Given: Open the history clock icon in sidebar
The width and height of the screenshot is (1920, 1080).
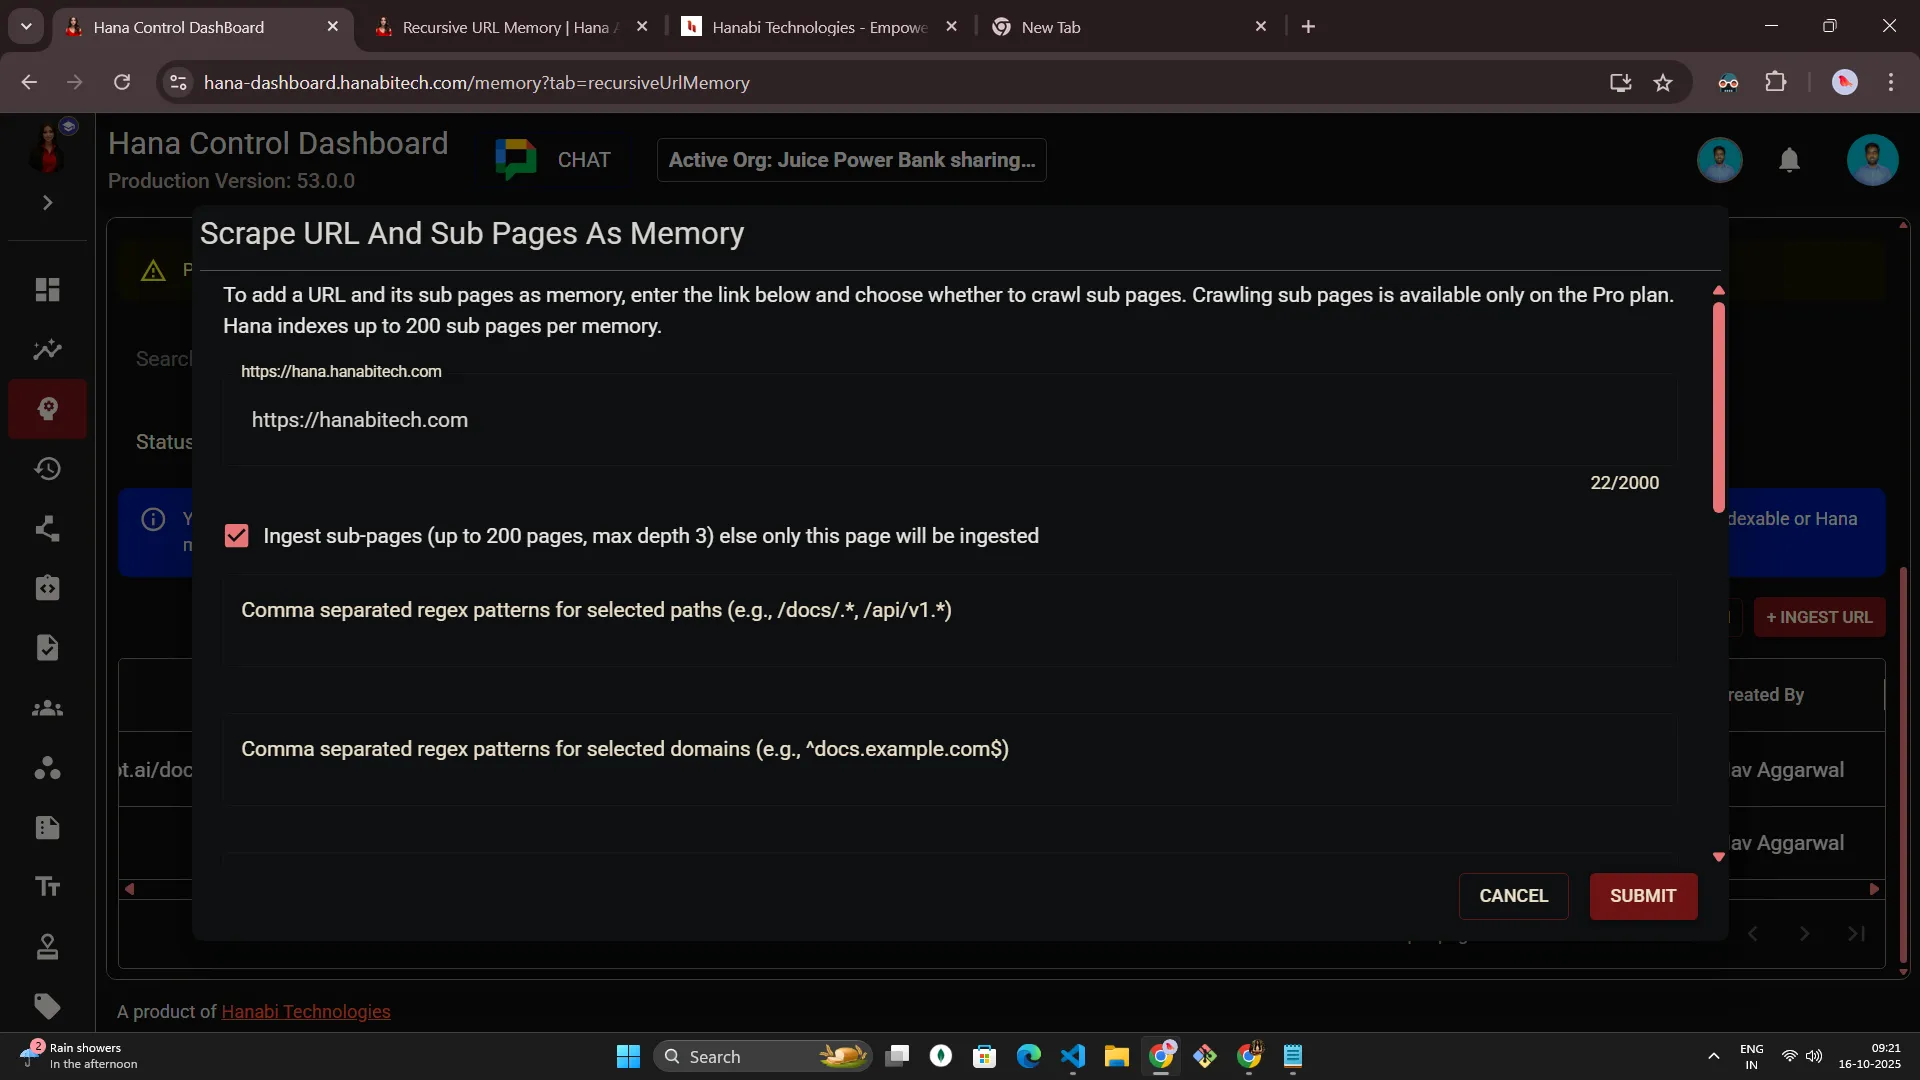Looking at the screenshot, I should coord(47,469).
